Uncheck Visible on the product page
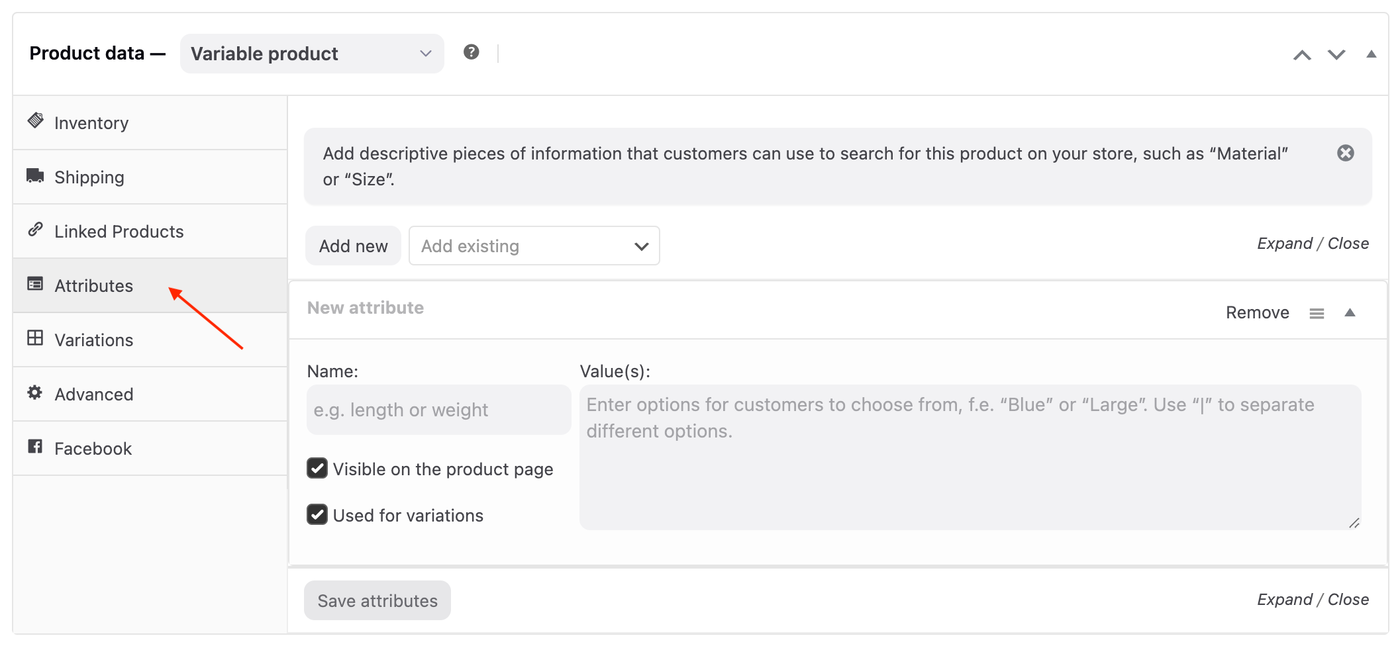 (x=317, y=468)
